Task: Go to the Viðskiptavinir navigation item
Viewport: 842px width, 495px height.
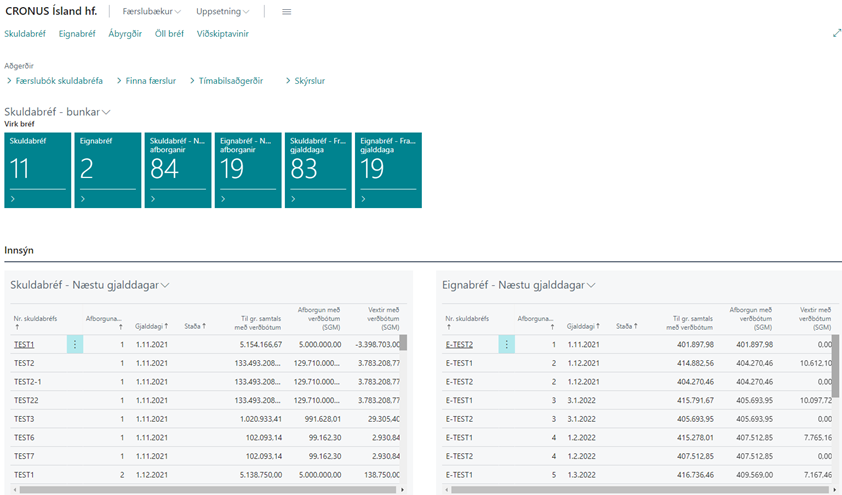Action: [223, 34]
